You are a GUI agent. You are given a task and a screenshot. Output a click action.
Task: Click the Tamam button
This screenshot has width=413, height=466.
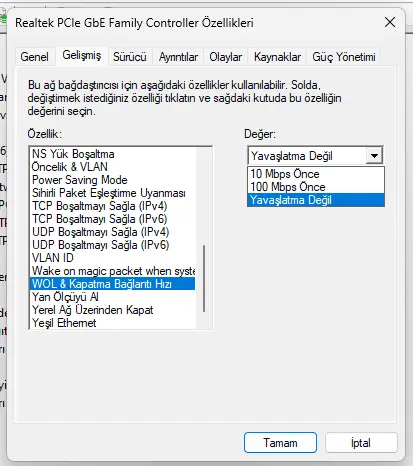(280, 443)
